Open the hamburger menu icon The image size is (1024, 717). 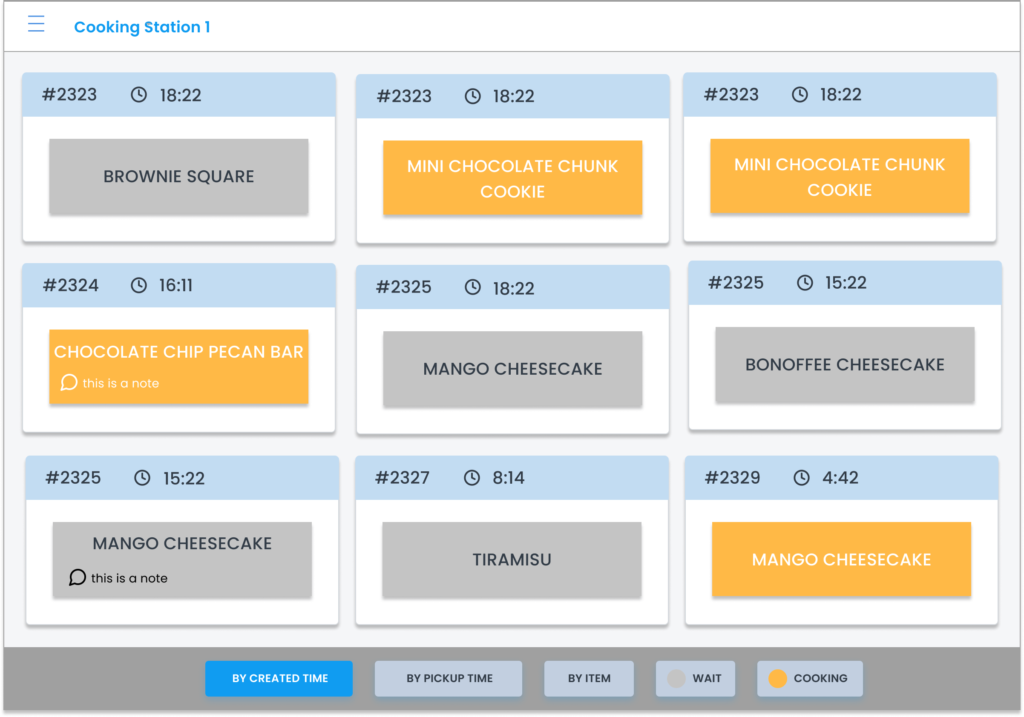(36, 25)
